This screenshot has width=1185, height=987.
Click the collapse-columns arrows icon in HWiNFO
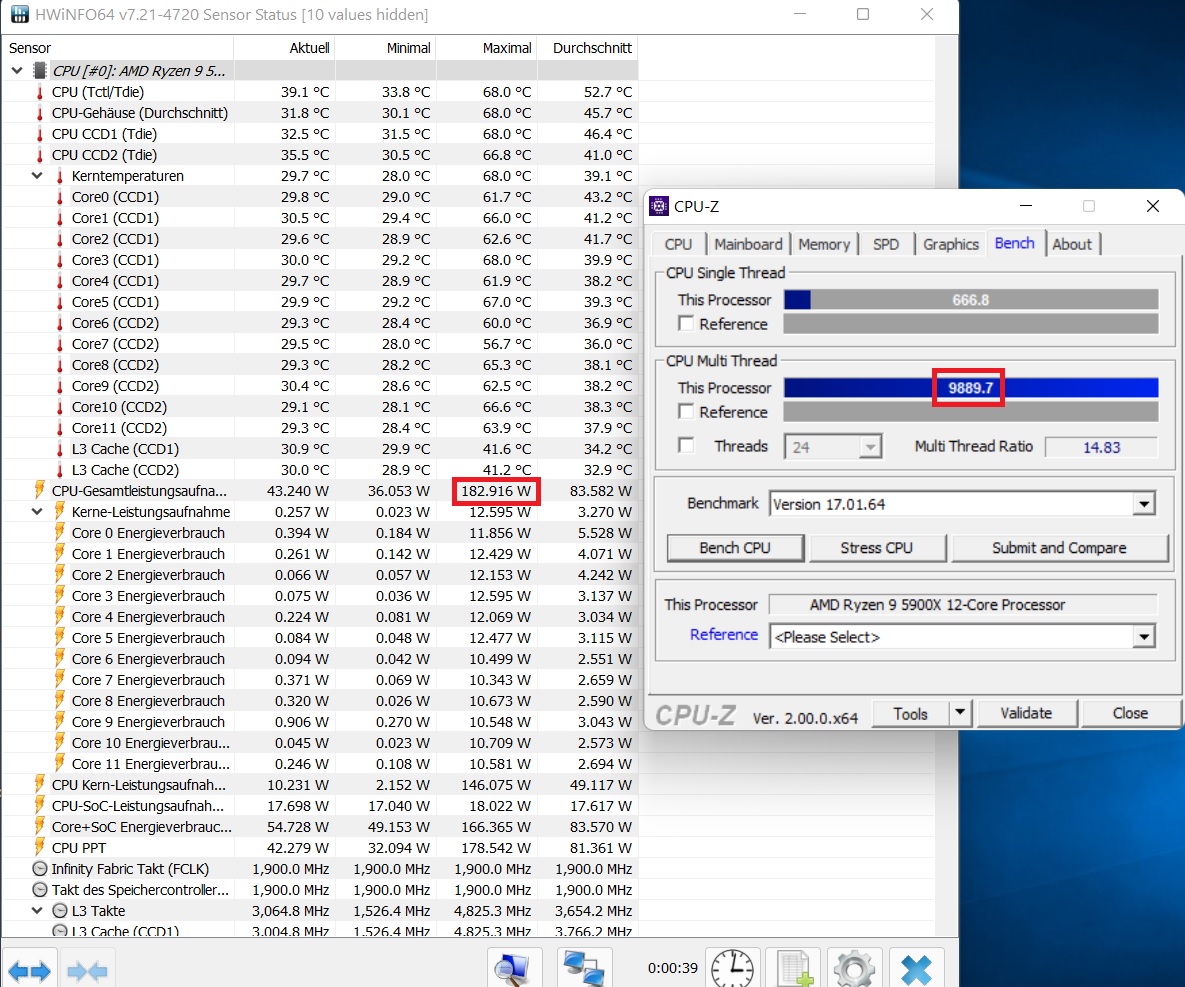[x=86, y=970]
